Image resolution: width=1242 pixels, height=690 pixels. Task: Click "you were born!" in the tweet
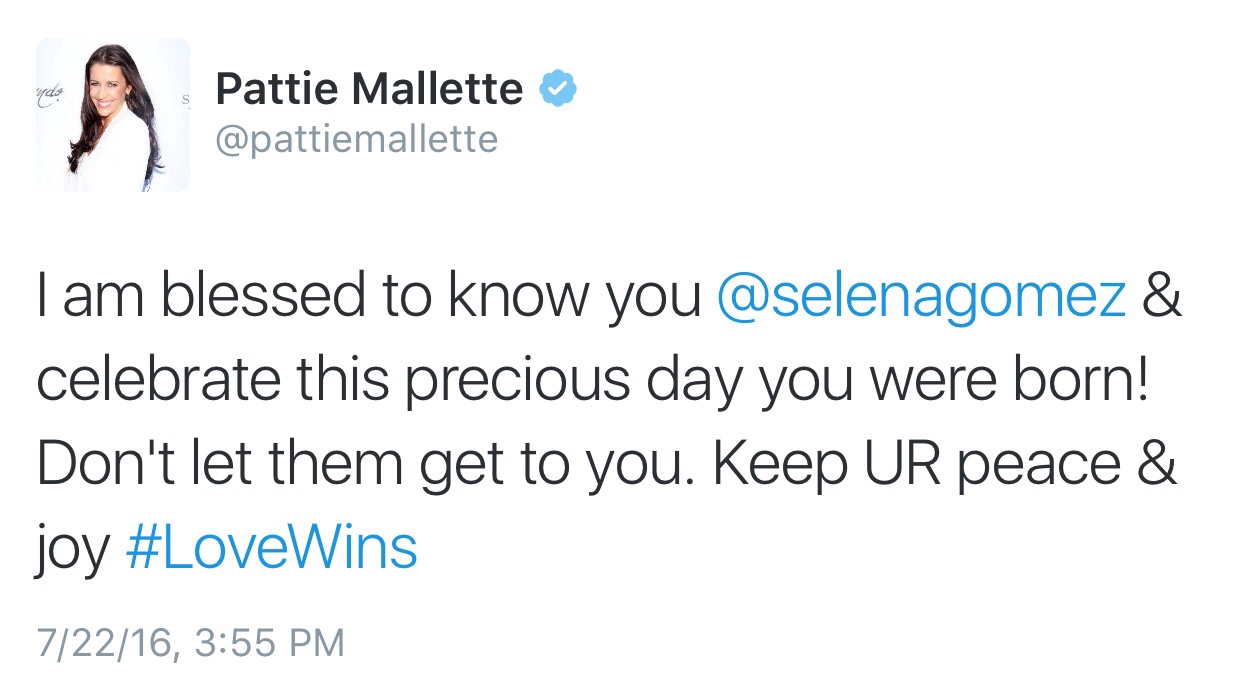[x=954, y=383]
